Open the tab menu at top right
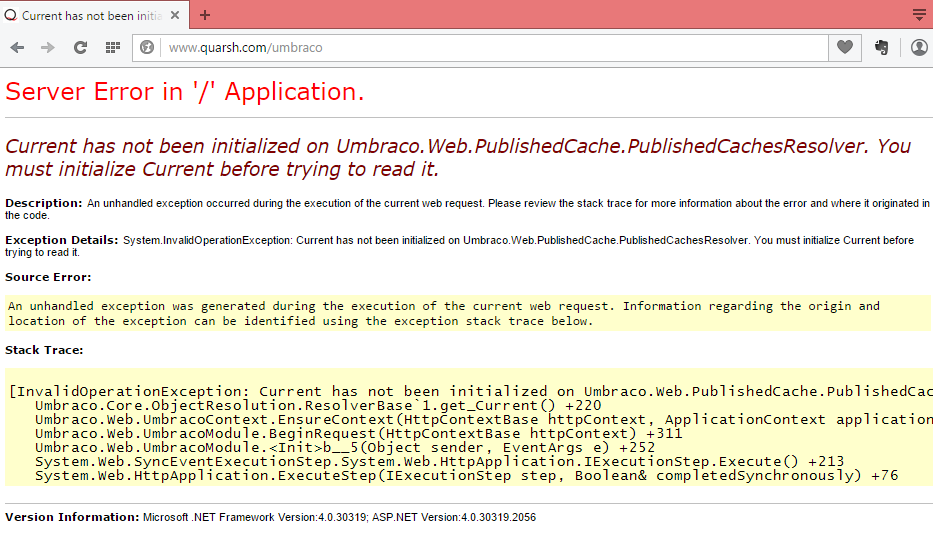The height and width of the screenshot is (549, 933). pos(919,15)
